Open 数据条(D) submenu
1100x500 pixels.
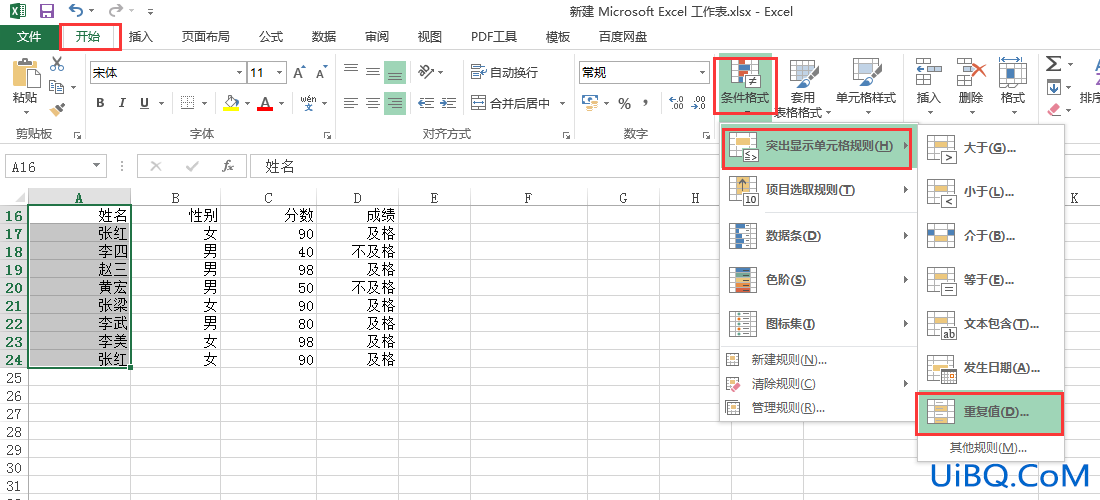(x=818, y=236)
